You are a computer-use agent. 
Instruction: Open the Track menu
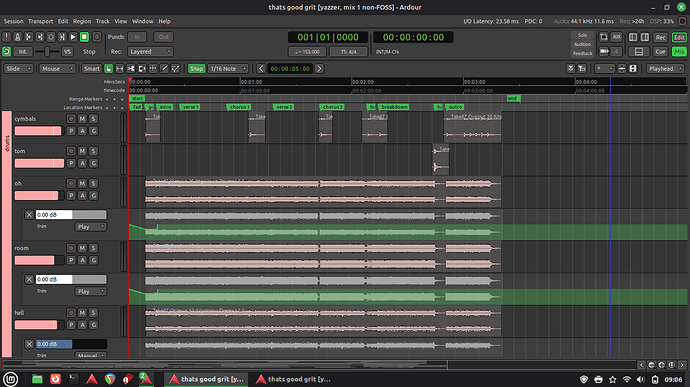[x=103, y=21]
